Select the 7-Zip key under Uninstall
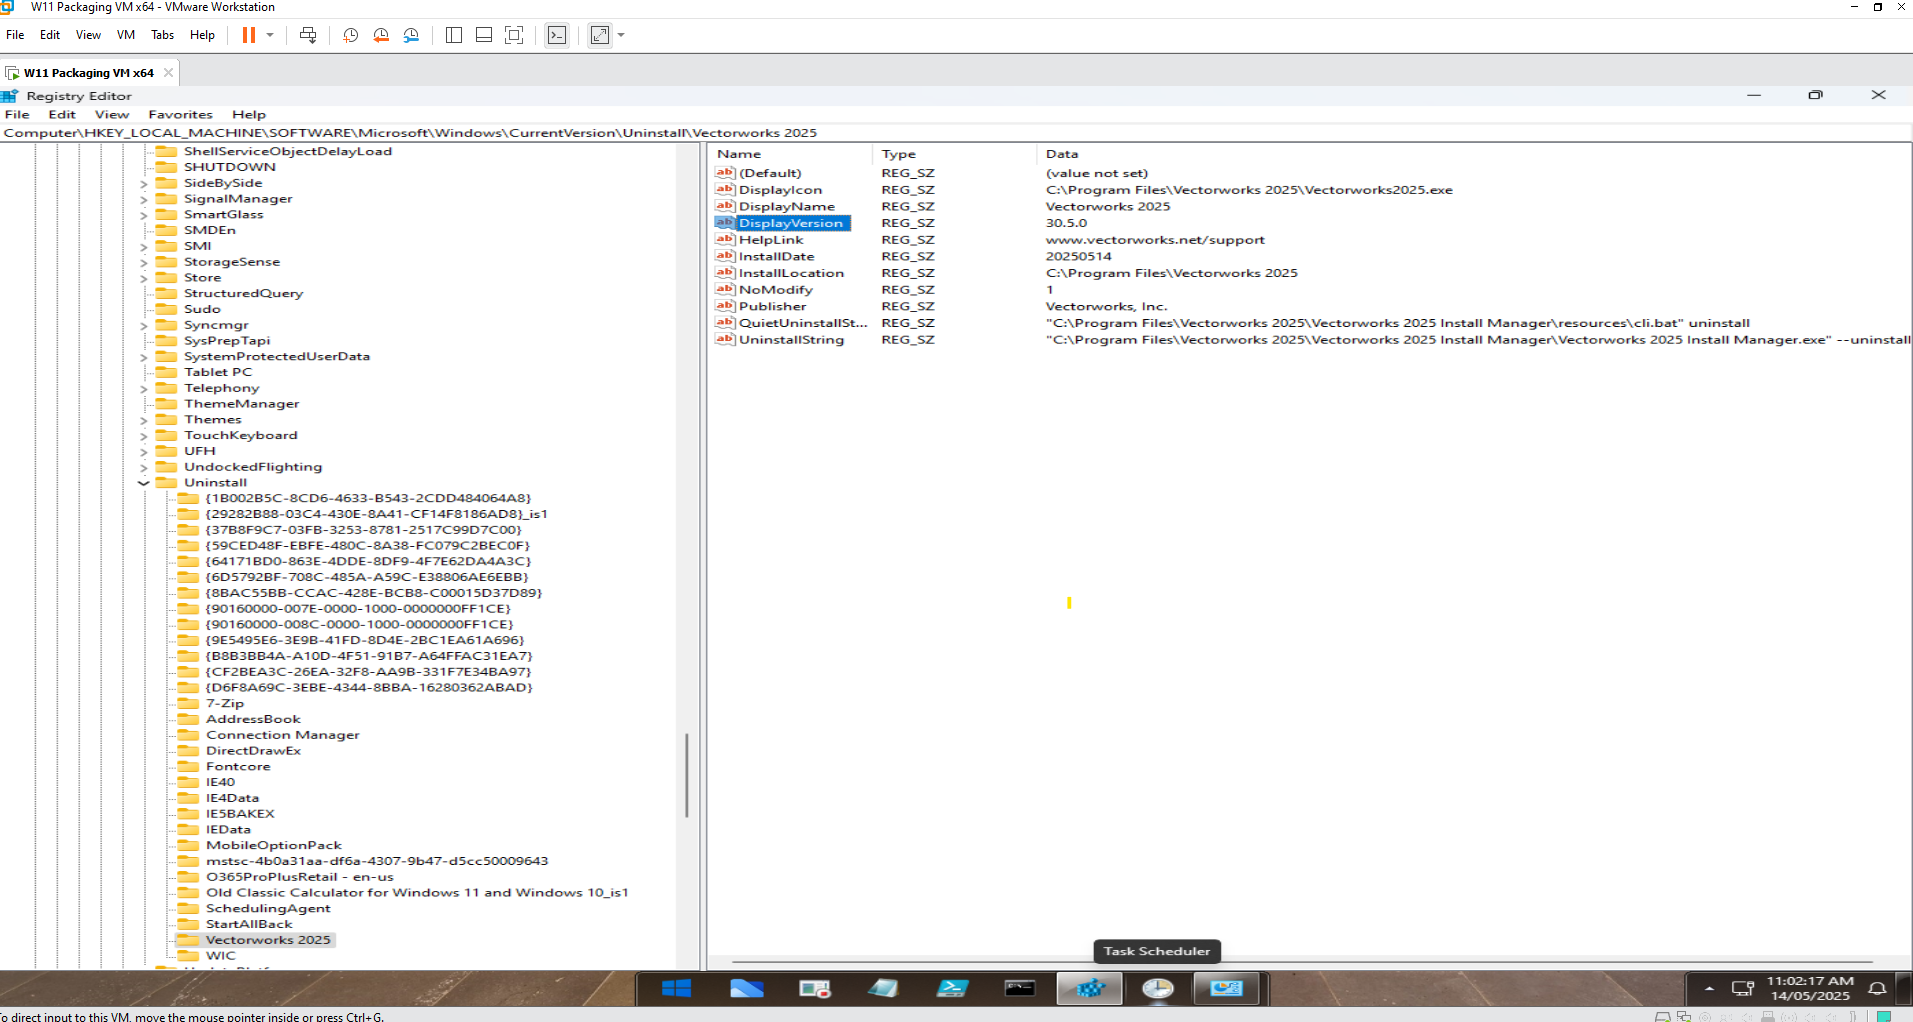The image size is (1913, 1022). coord(224,703)
